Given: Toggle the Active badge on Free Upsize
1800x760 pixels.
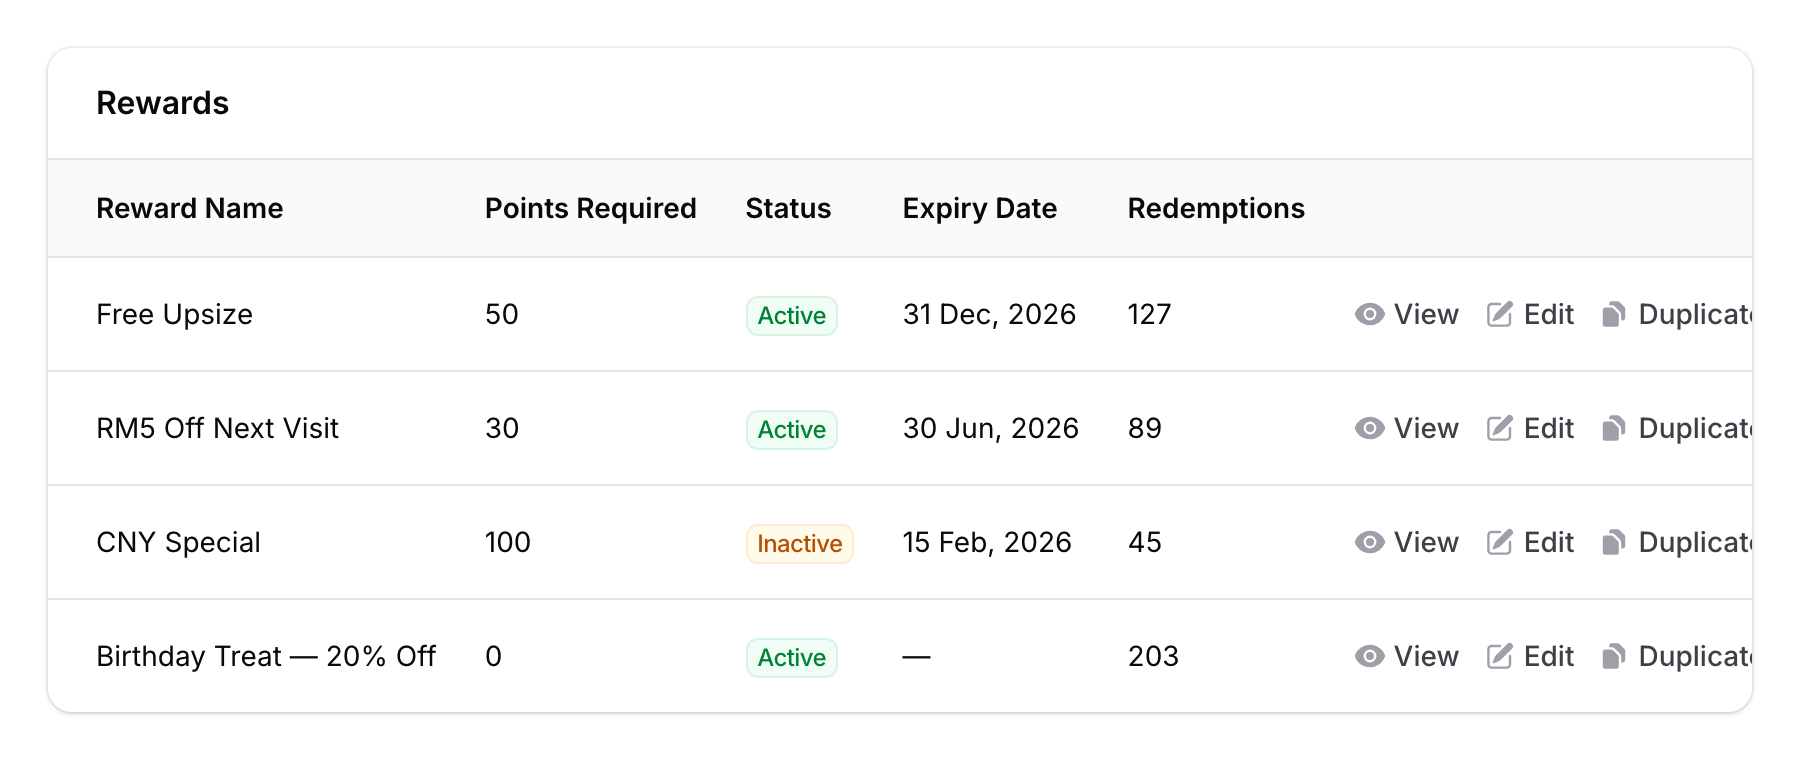Looking at the screenshot, I should click(791, 316).
